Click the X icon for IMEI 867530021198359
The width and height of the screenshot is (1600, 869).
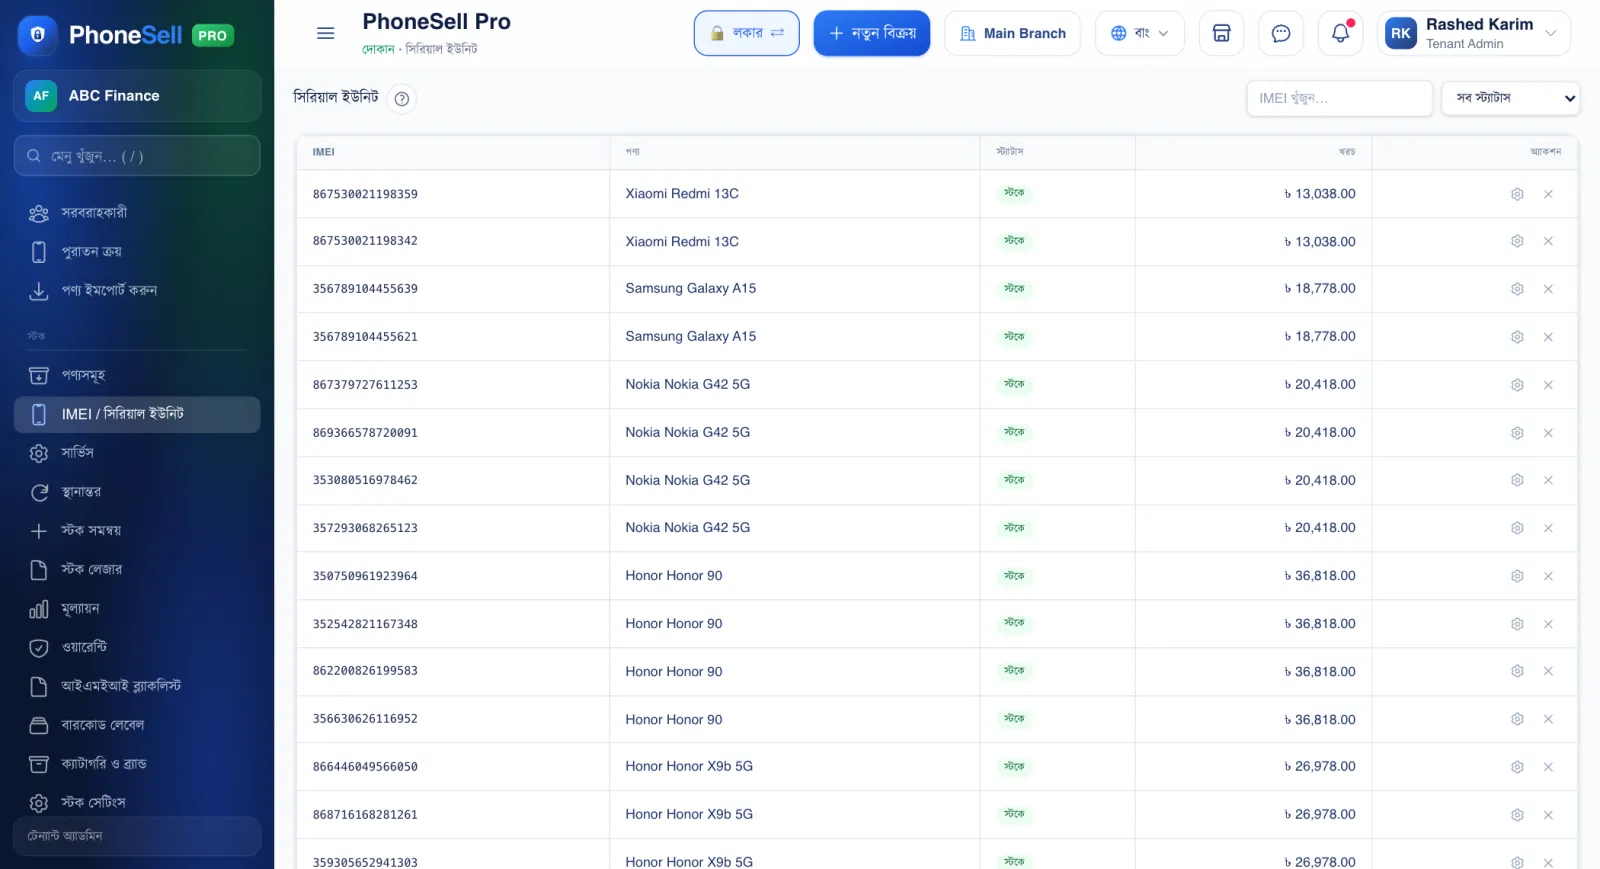(1548, 194)
